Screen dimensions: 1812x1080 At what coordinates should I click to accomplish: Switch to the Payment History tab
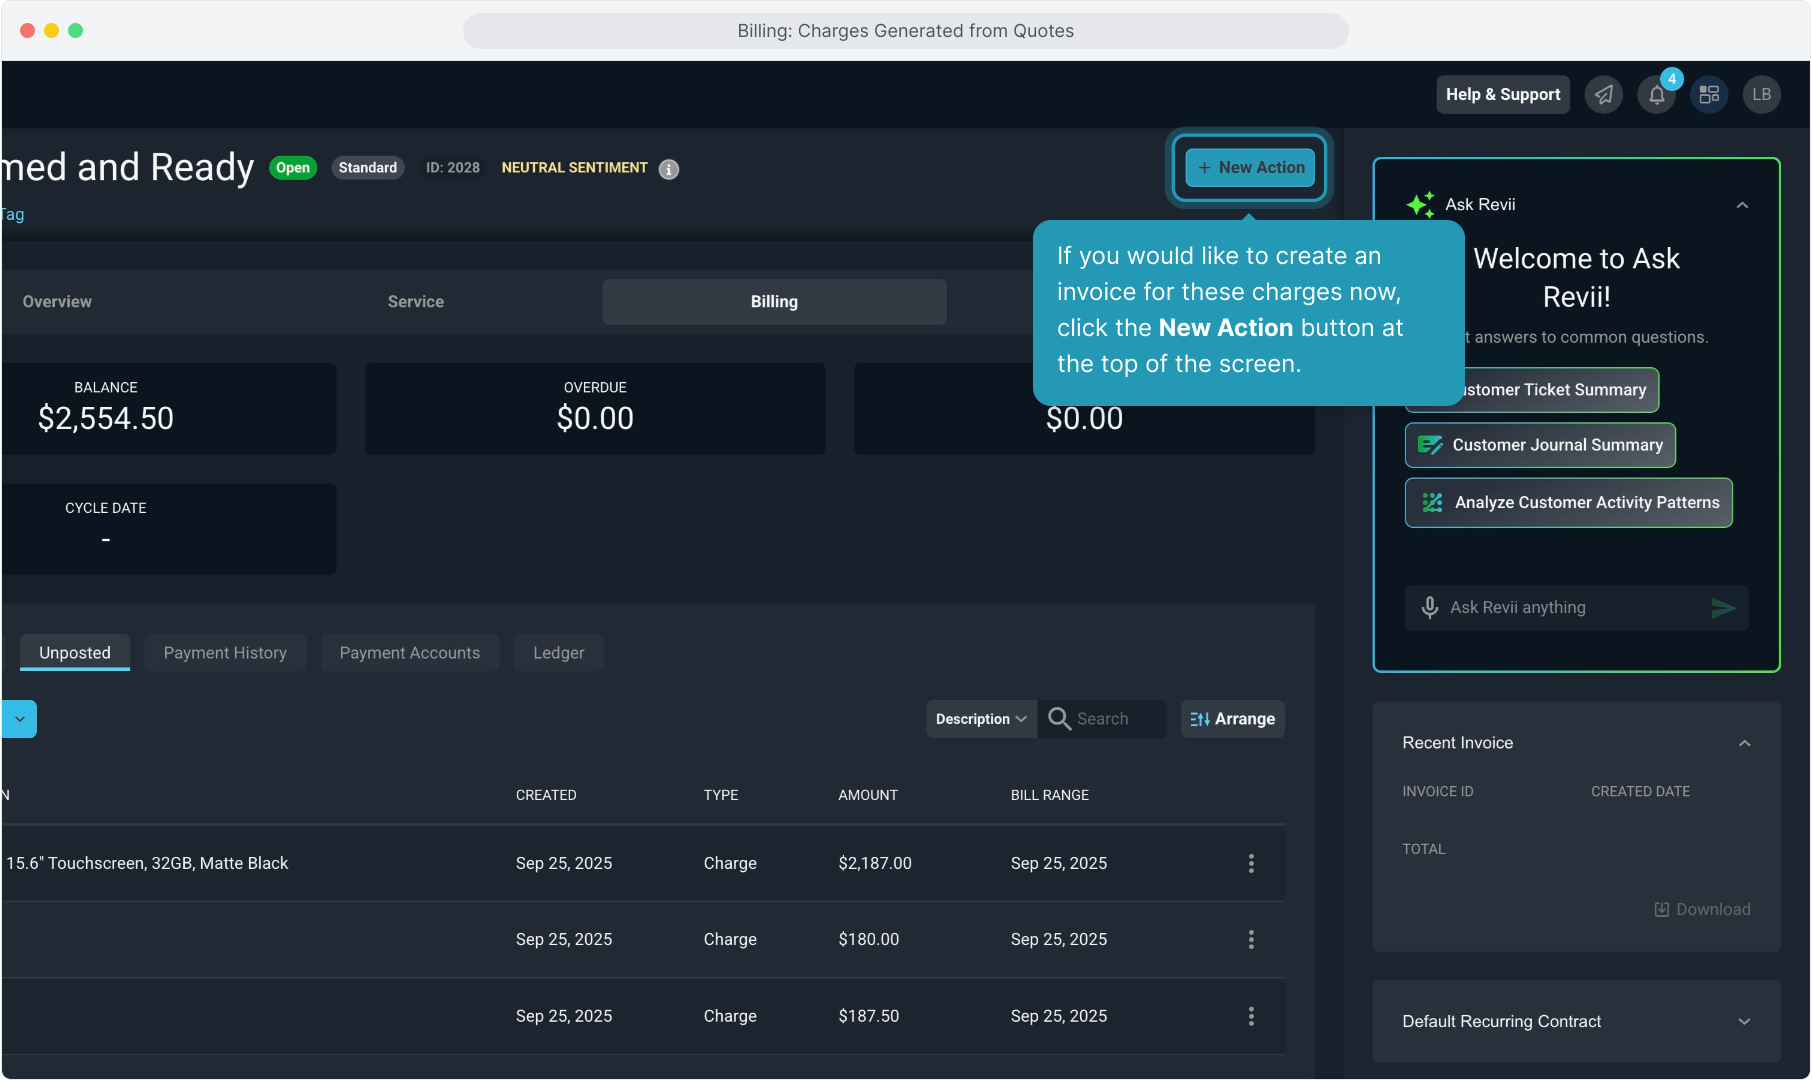(225, 653)
